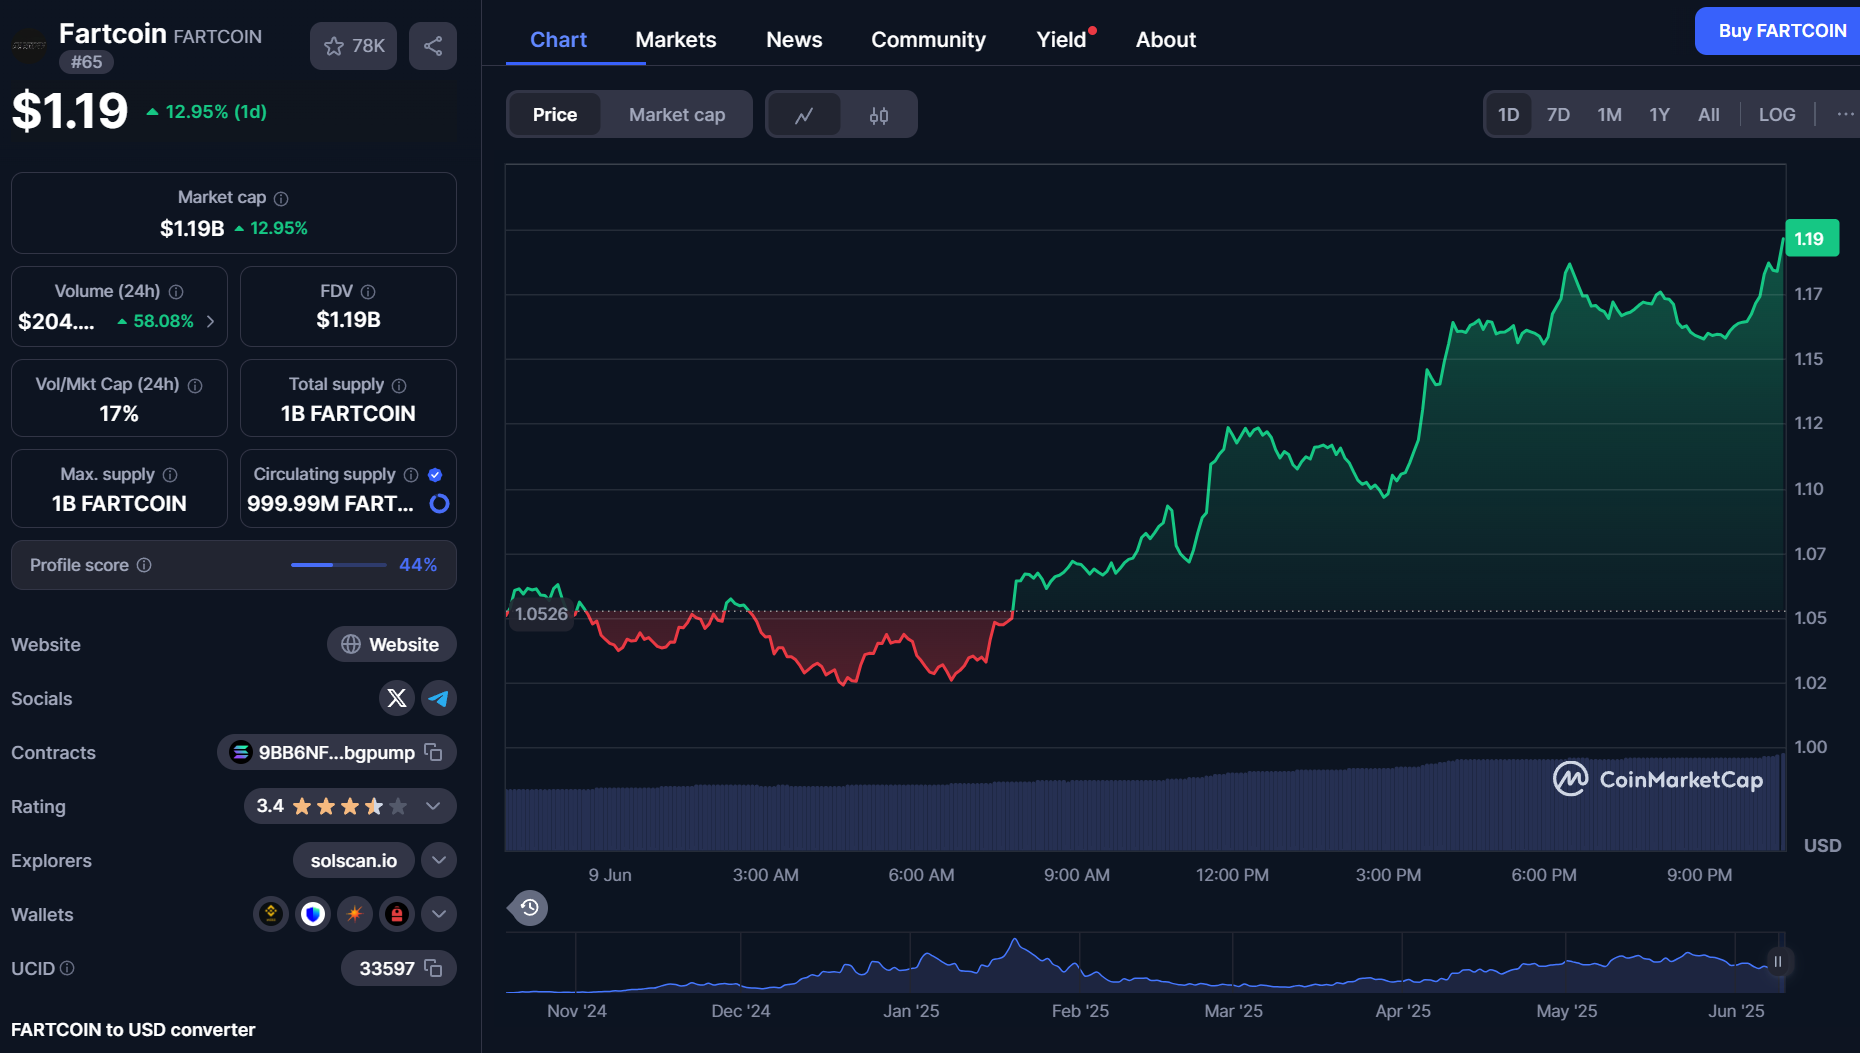
Task: Select the candlestick chart style
Action: (879, 115)
